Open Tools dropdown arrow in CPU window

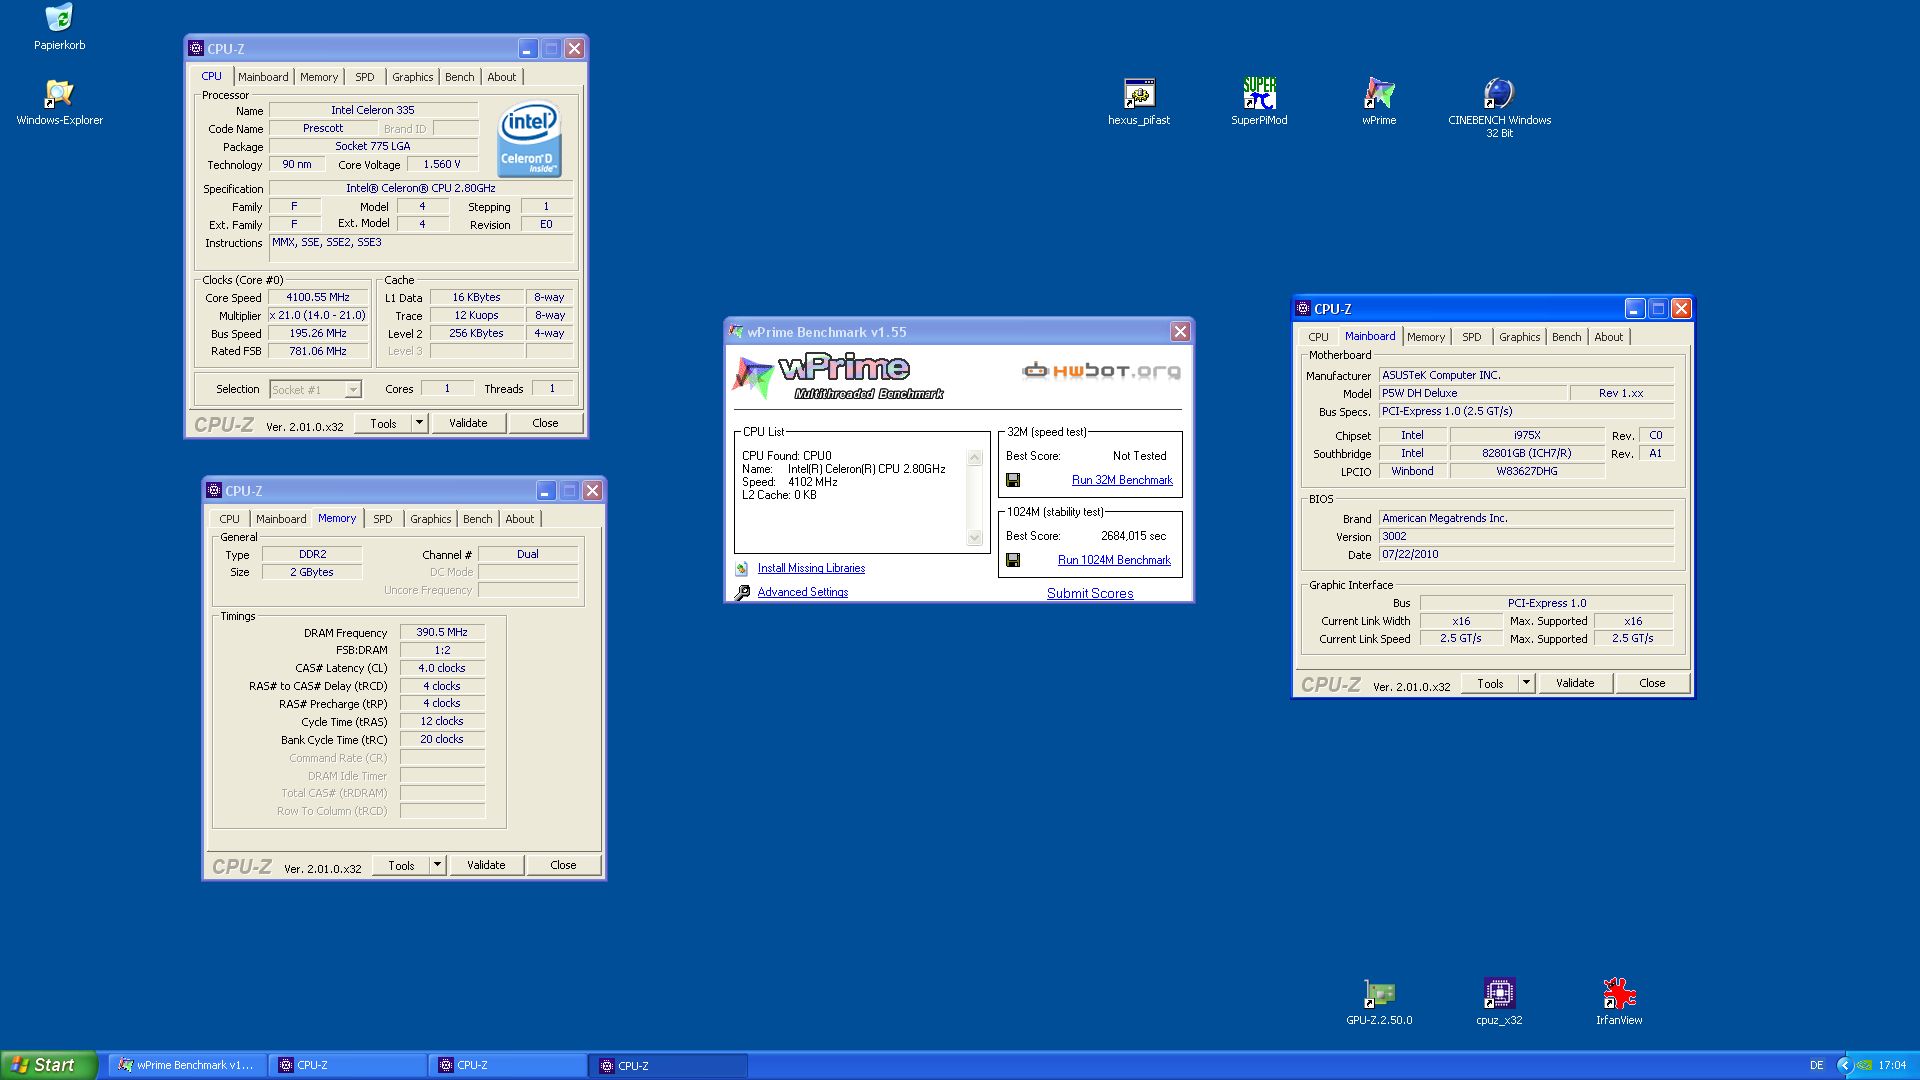tap(419, 423)
